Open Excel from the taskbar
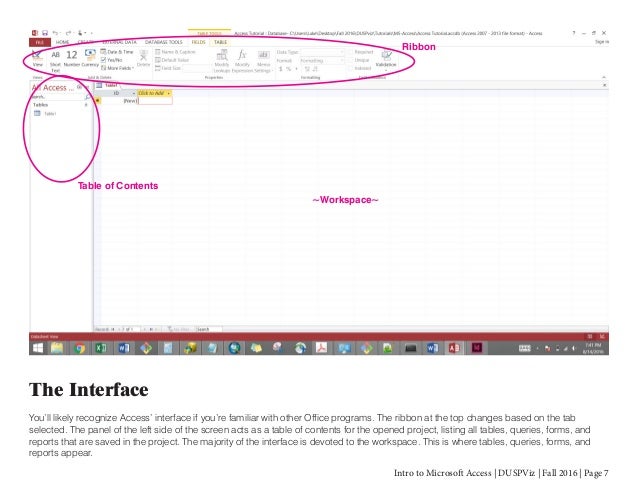The image size is (638, 493). coord(101,348)
